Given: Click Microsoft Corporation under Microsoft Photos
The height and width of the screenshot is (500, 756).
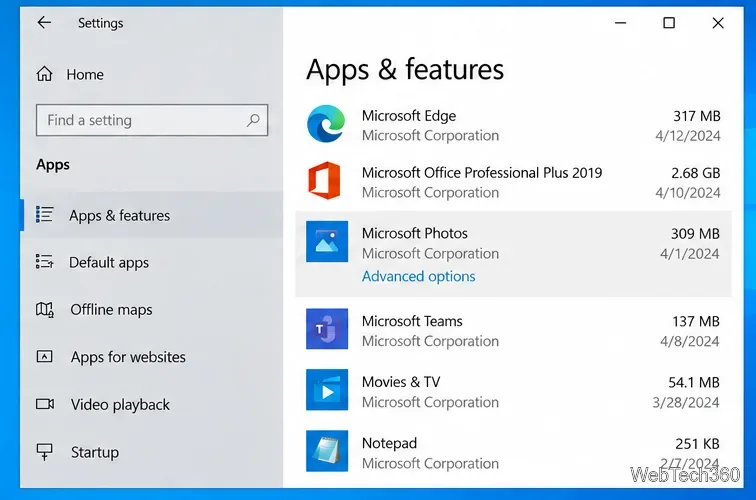Looking at the screenshot, I should pos(431,254).
